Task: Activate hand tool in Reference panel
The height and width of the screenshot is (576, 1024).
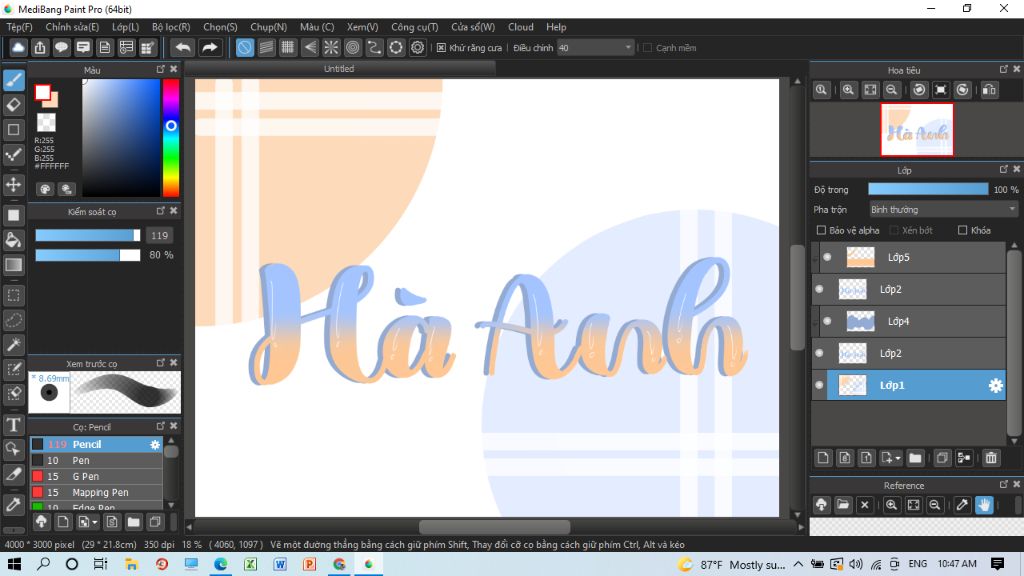Action: tap(984, 505)
